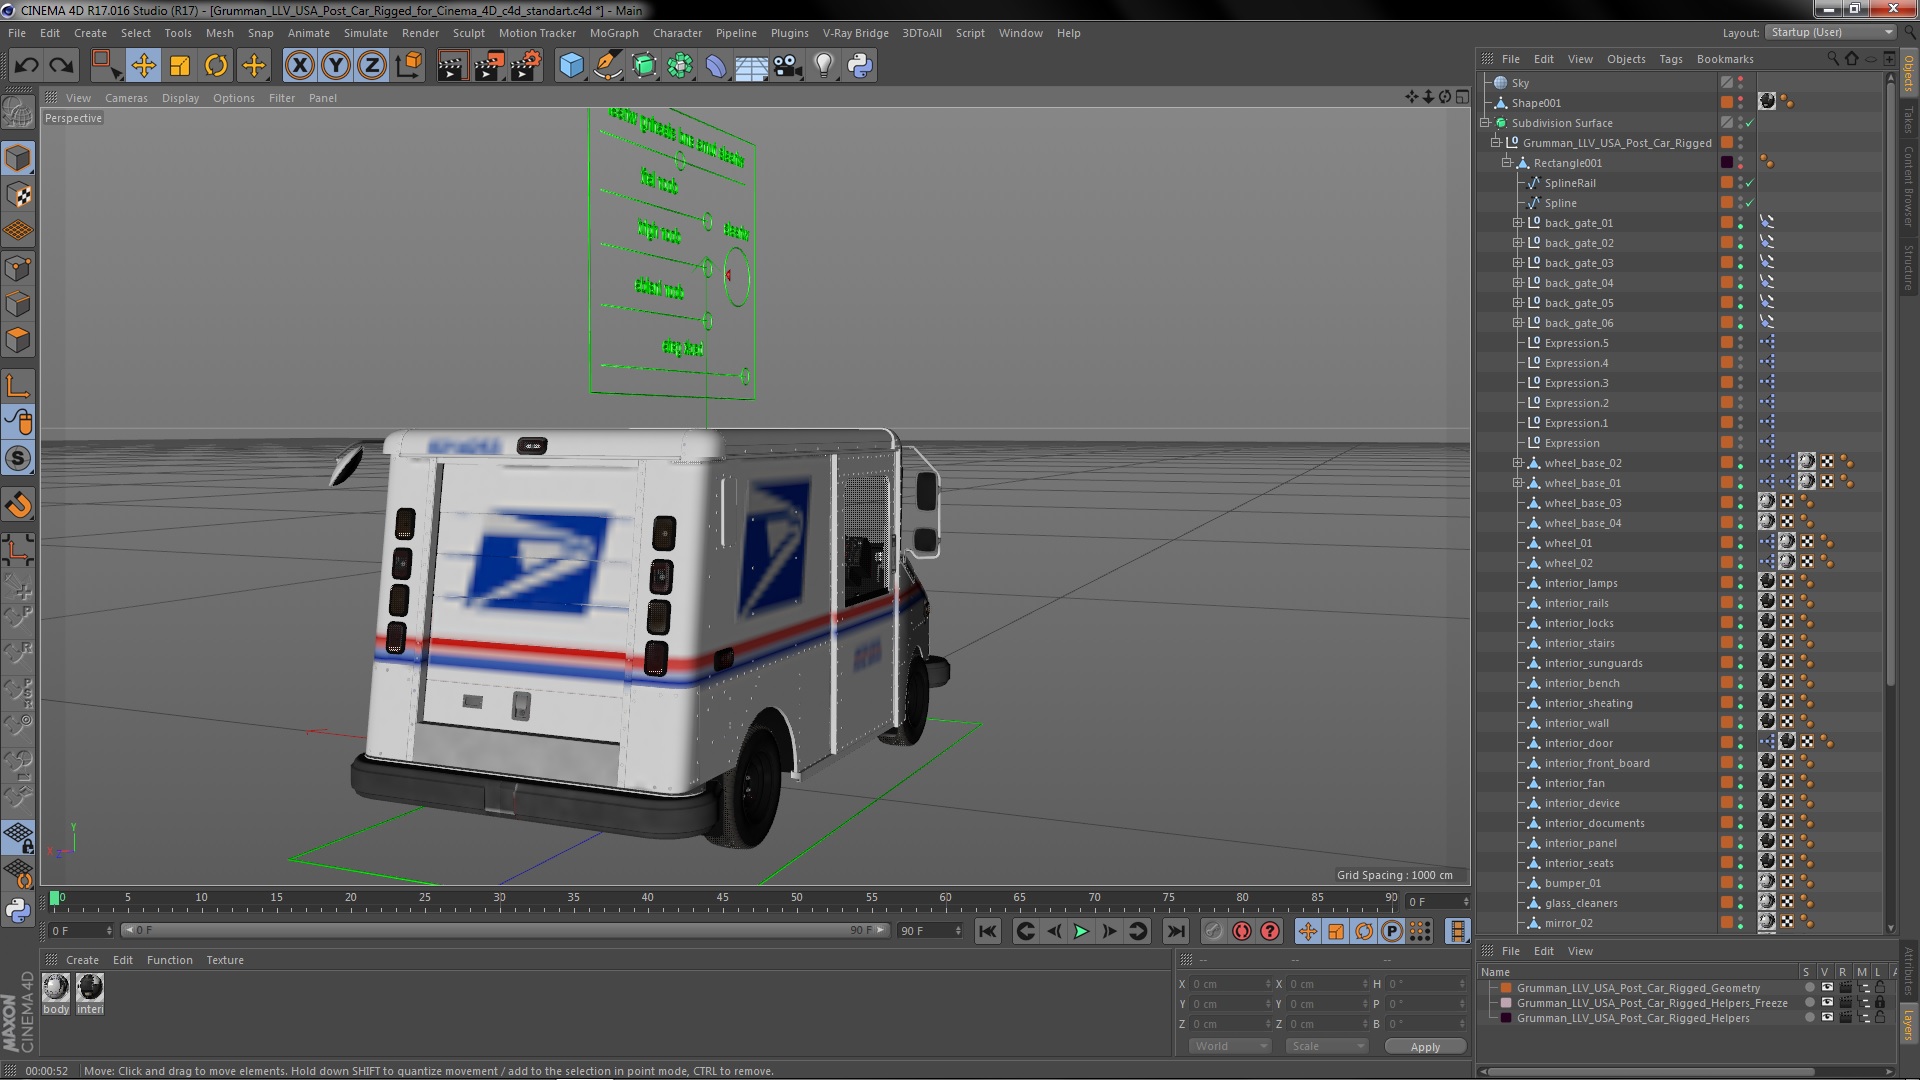Open the MoGraph menu
The width and height of the screenshot is (1920, 1080).
point(614,33)
